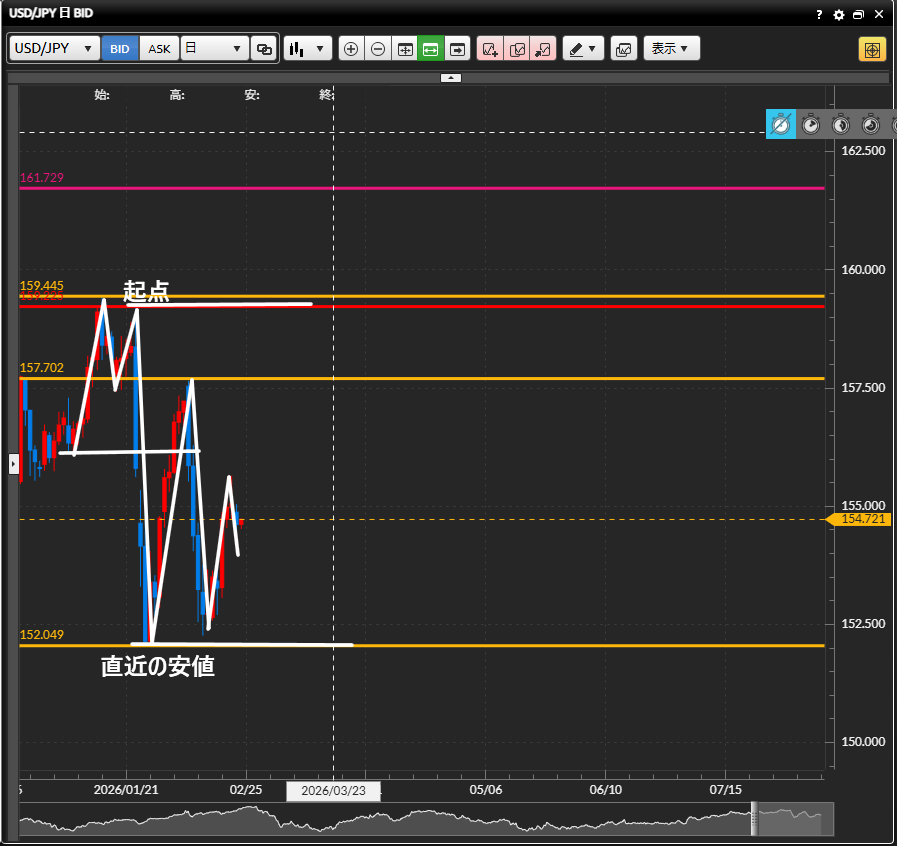Viewport: 897px width, 846px height.
Task: Click the green fit-width chart icon
Action: coord(431,49)
